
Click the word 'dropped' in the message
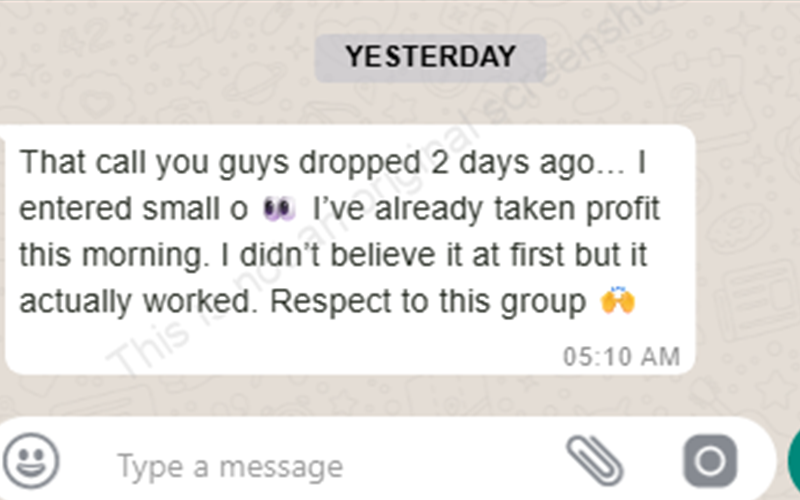coord(356,163)
